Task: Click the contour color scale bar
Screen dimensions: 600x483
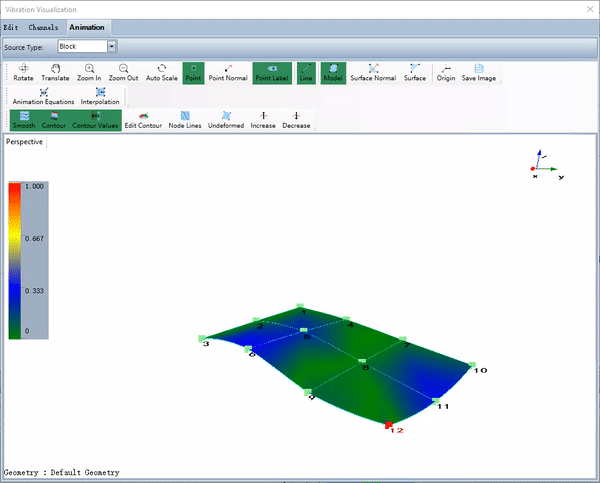Action: tap(15, 261)
